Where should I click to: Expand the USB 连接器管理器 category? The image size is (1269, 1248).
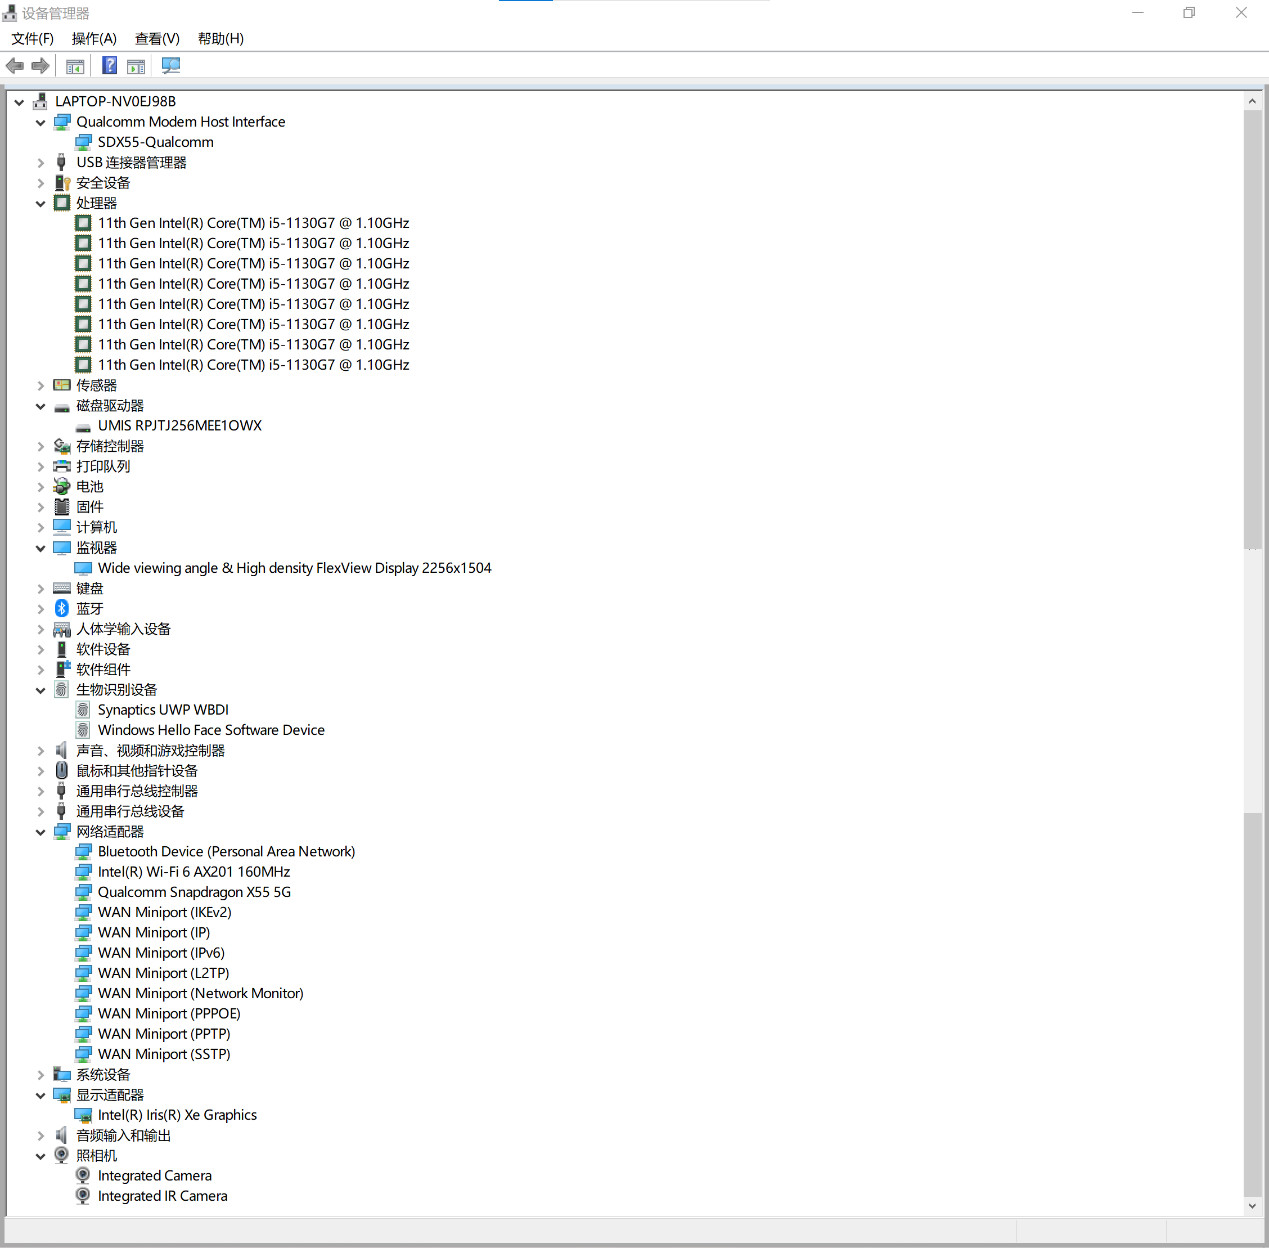tap(40, 163)
